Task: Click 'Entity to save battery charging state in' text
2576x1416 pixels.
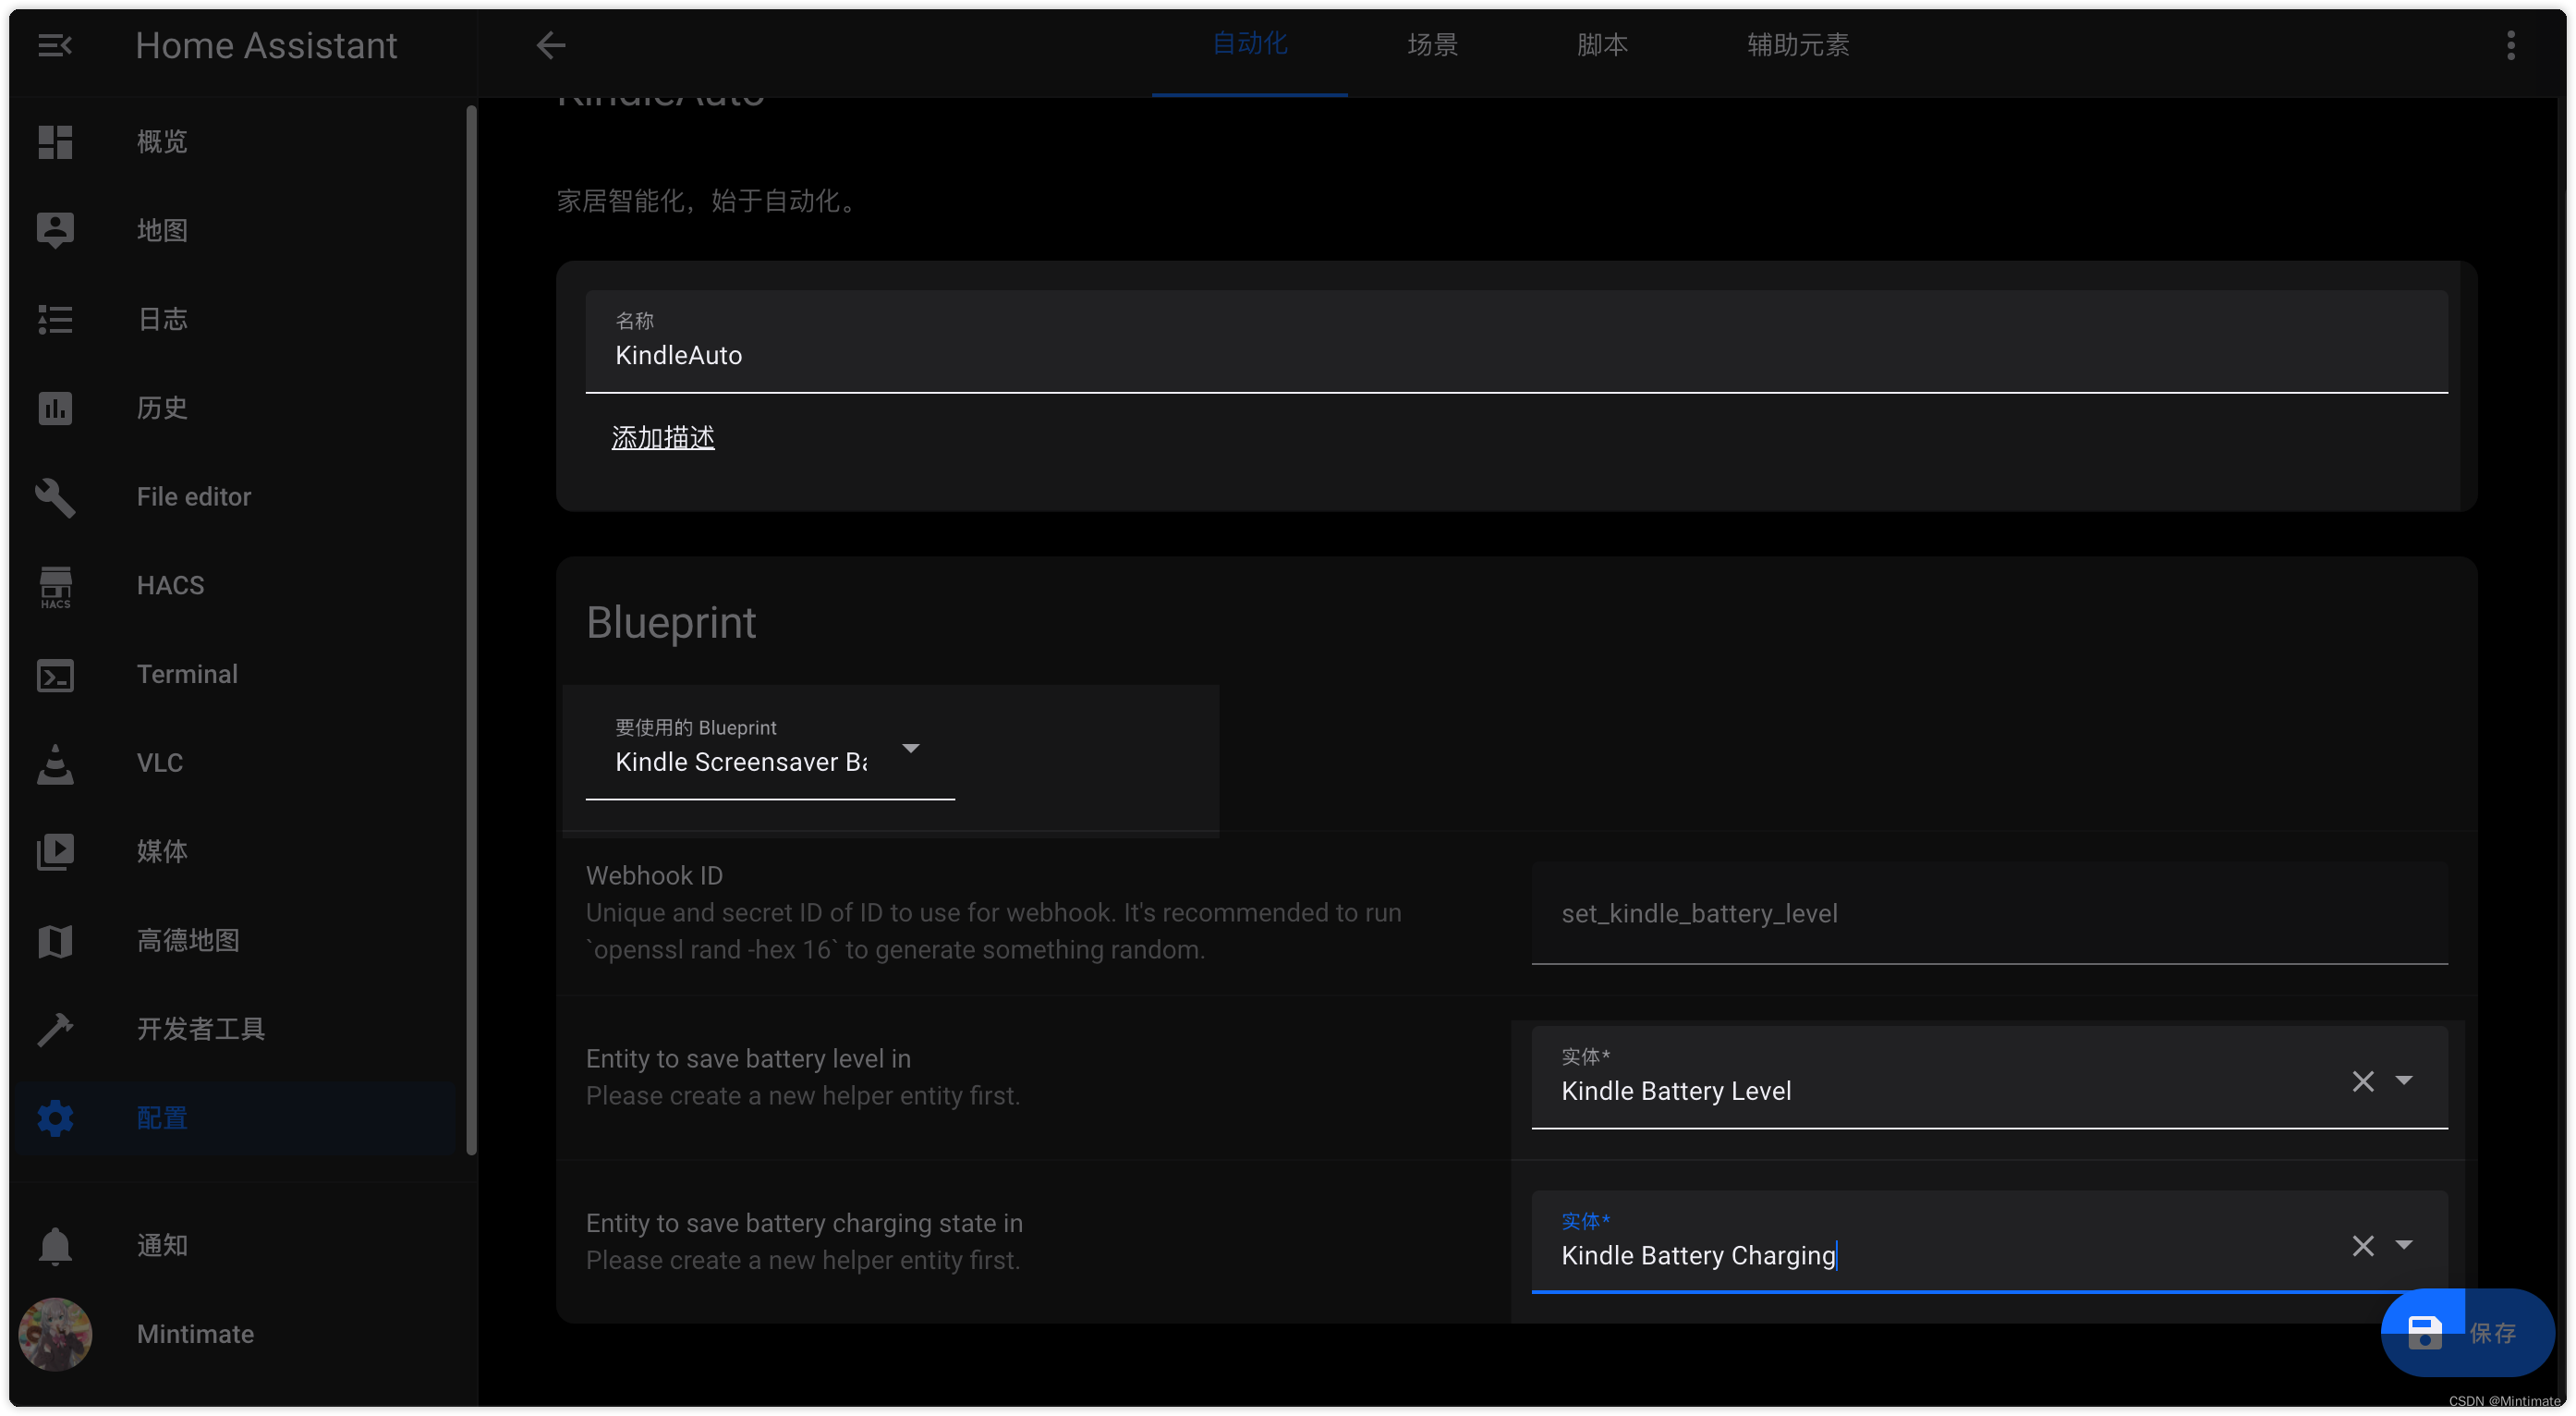Action: click(x=804, y=1223)
